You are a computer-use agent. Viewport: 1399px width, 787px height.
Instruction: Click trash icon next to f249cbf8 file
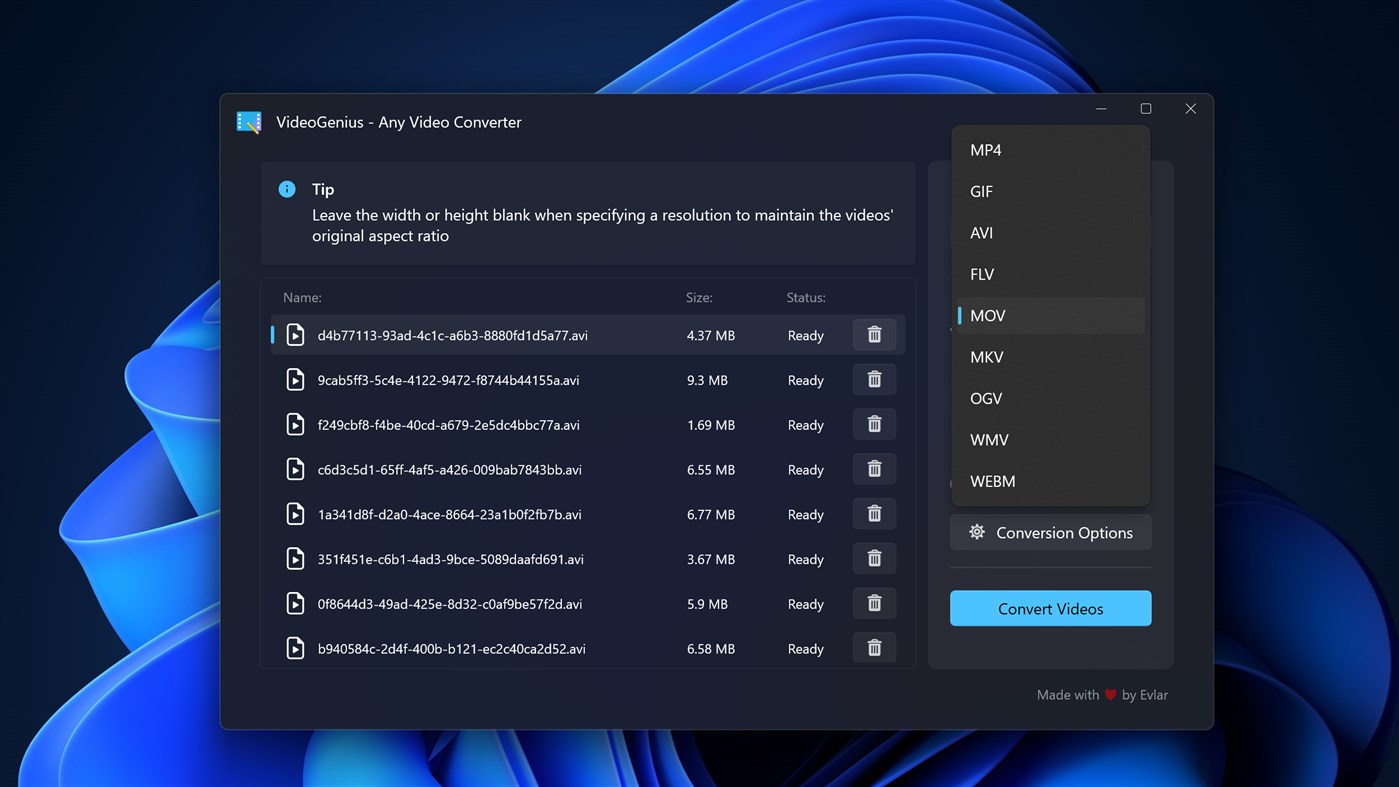[x=873, y=424]
